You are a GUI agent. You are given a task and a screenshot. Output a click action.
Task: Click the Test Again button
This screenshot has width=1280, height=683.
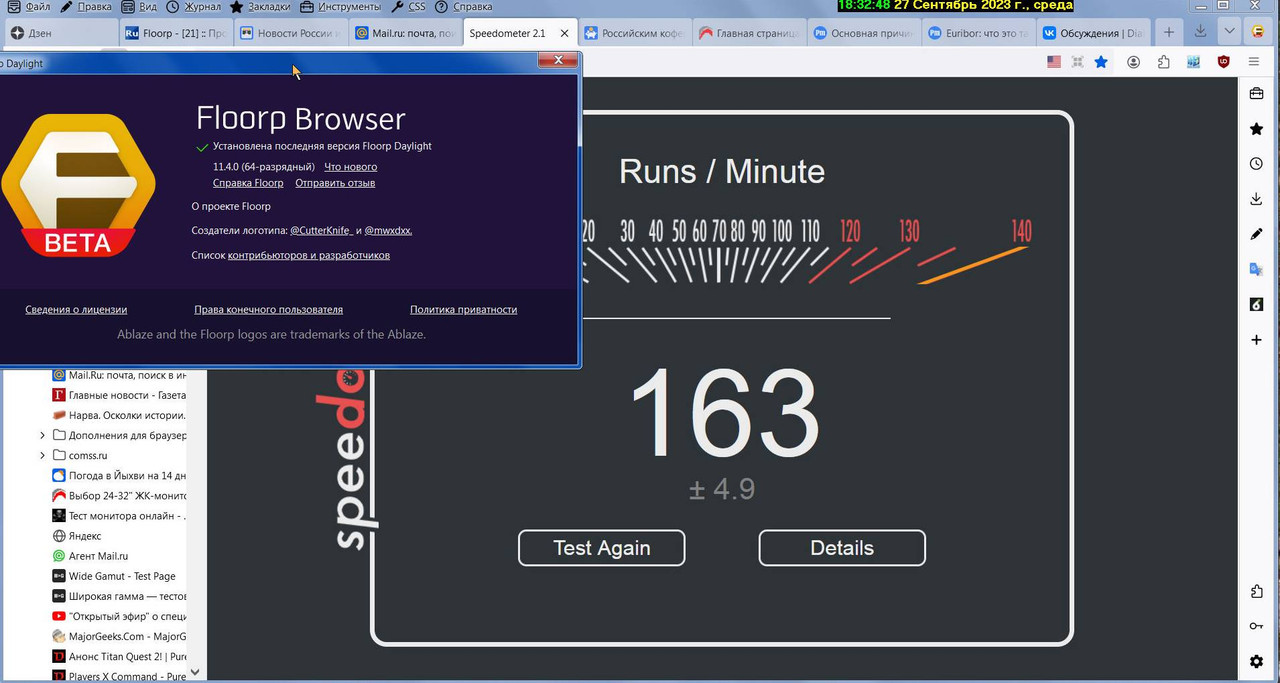pyautogui.click(x=601, y=548)
